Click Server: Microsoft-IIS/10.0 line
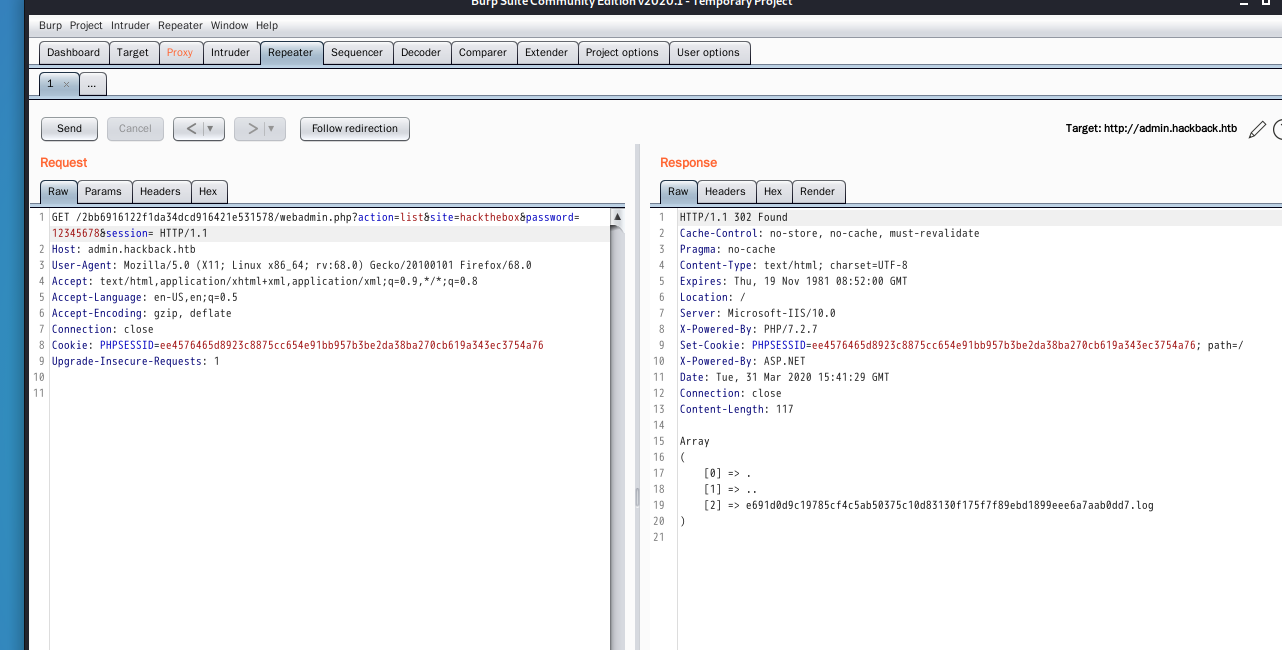The width and height of the screenshot is (1282, 650). pyautogui.click(x=758, y=313)
